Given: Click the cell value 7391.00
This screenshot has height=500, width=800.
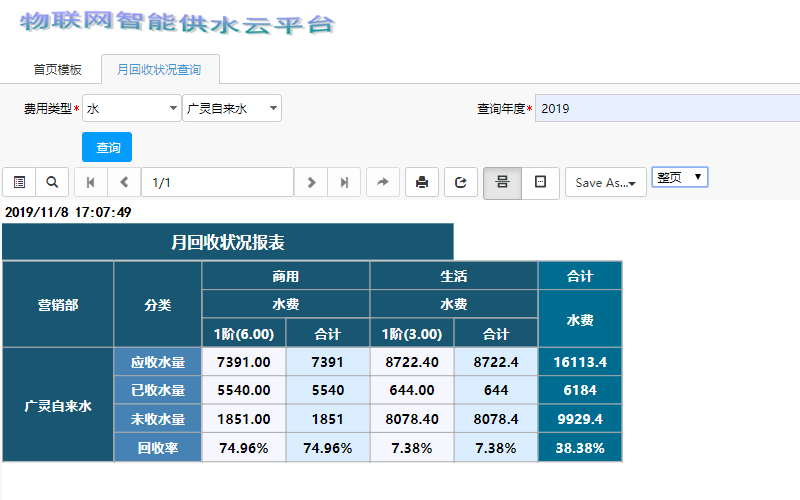Looking at the screenshot, I should [244, 362].
